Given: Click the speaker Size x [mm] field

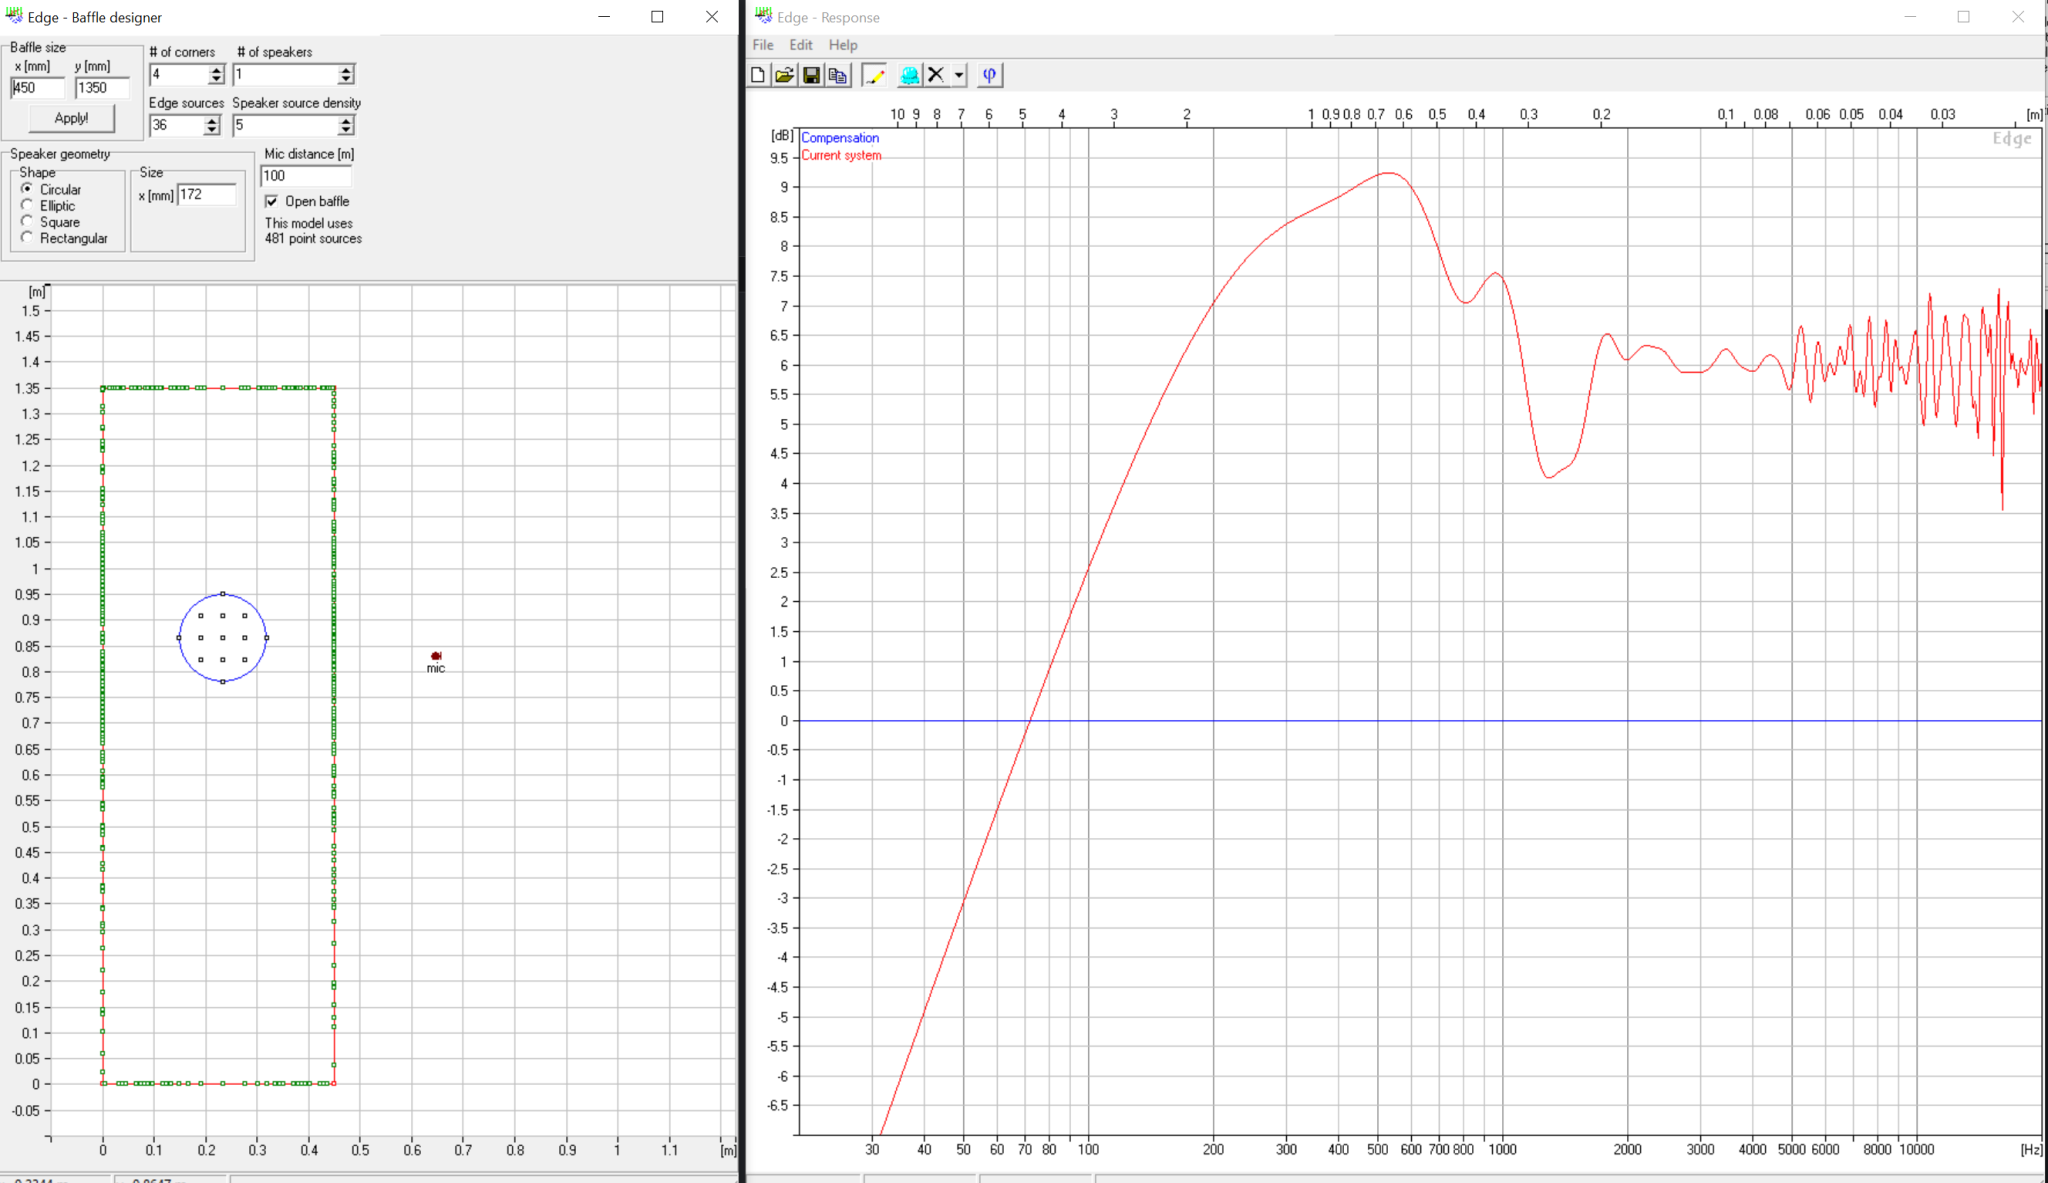Looking at the screenshot, I should [x=207, y=195].
